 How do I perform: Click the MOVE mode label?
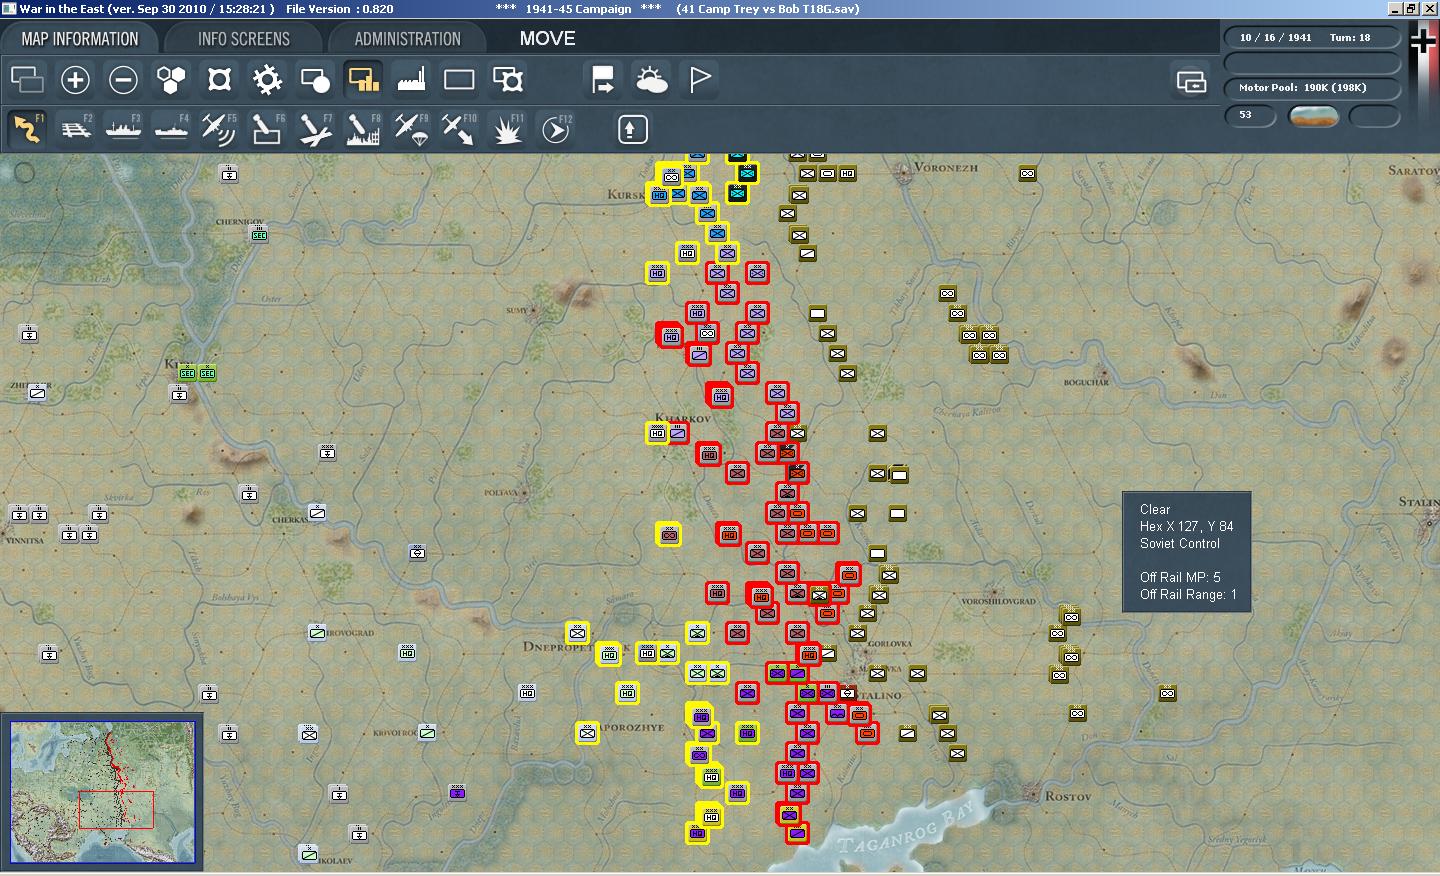click(x=547, y=39)
